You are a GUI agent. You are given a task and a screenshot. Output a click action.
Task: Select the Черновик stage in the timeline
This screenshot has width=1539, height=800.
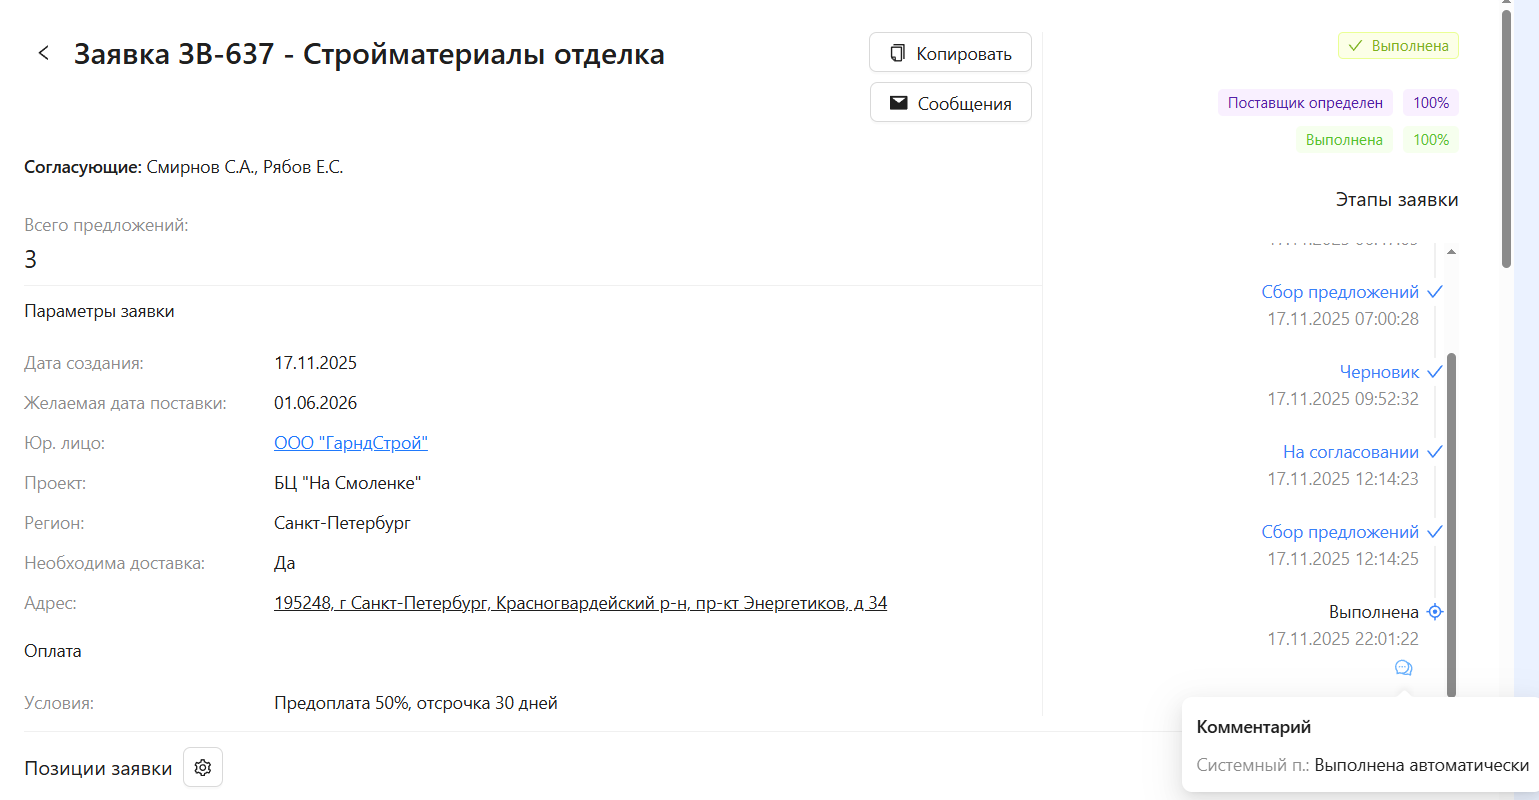1379,372
